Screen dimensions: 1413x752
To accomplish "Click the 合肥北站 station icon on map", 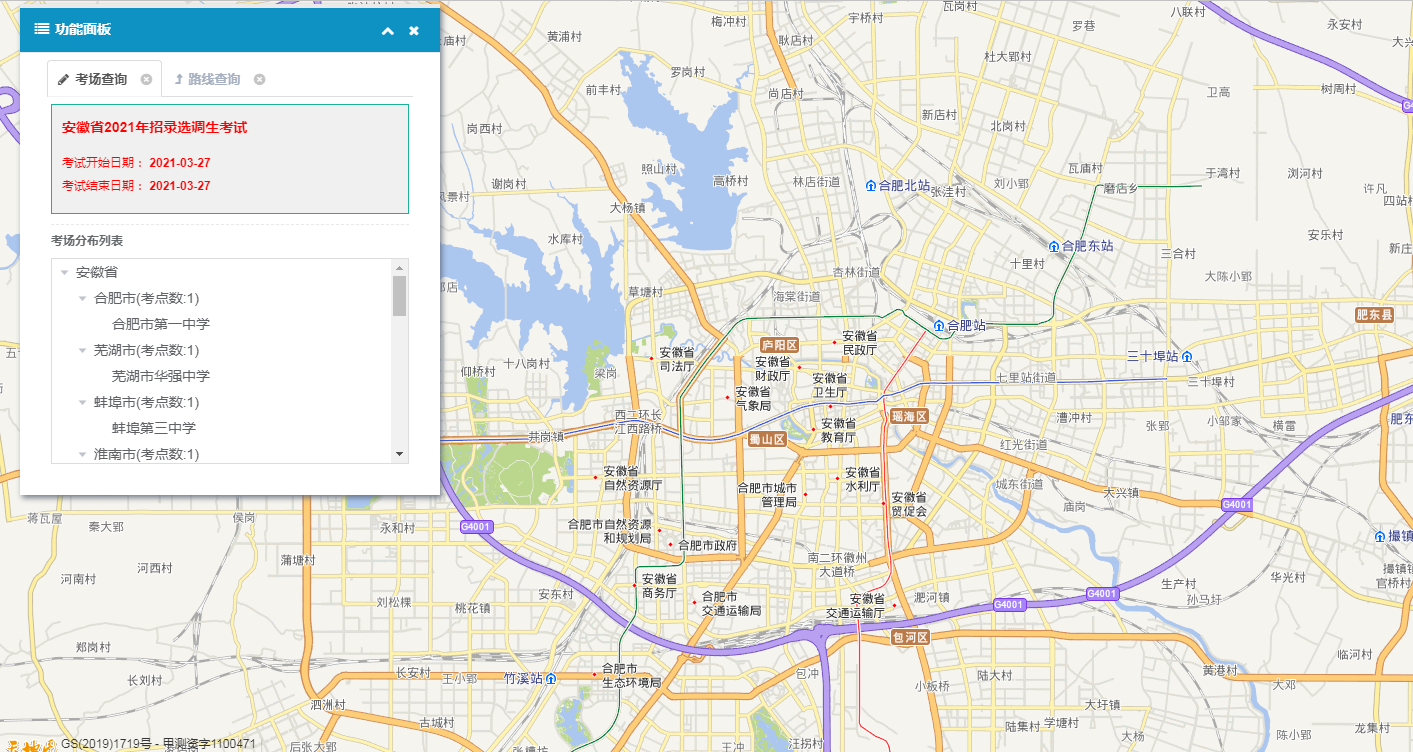I will click(x=871, y=185).
